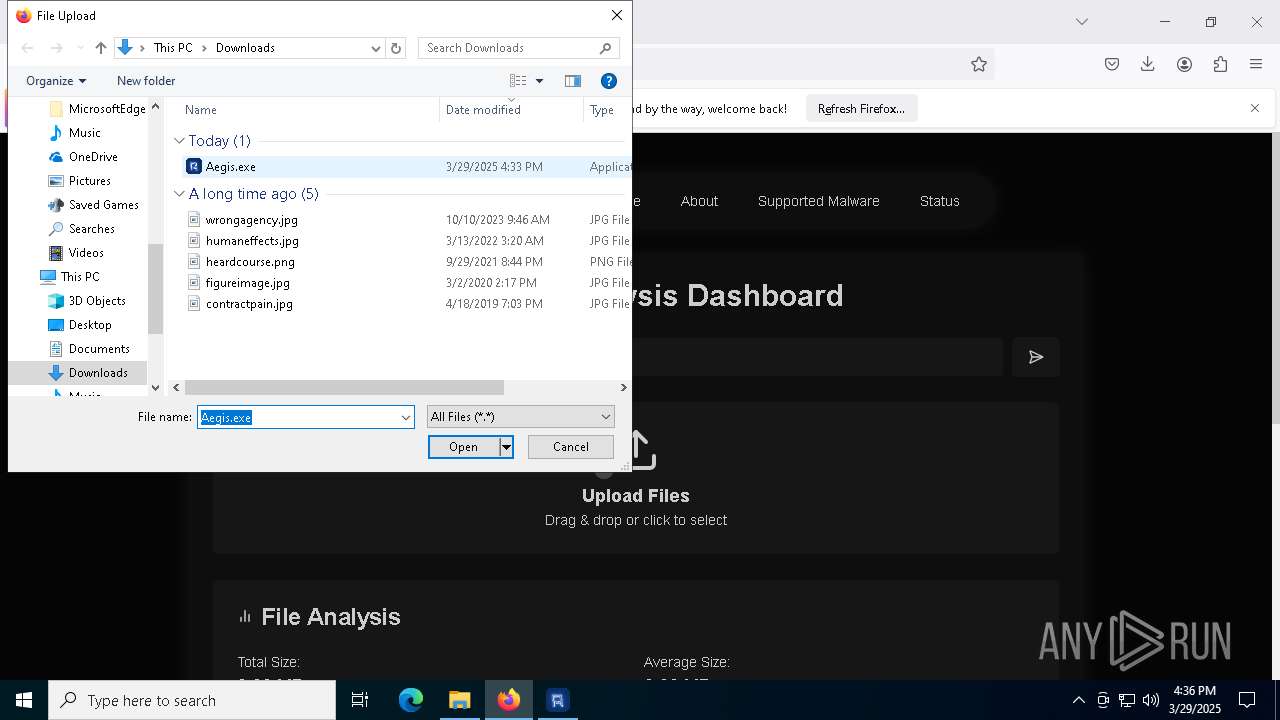Open Firefox account icon

click(1184, 64)
